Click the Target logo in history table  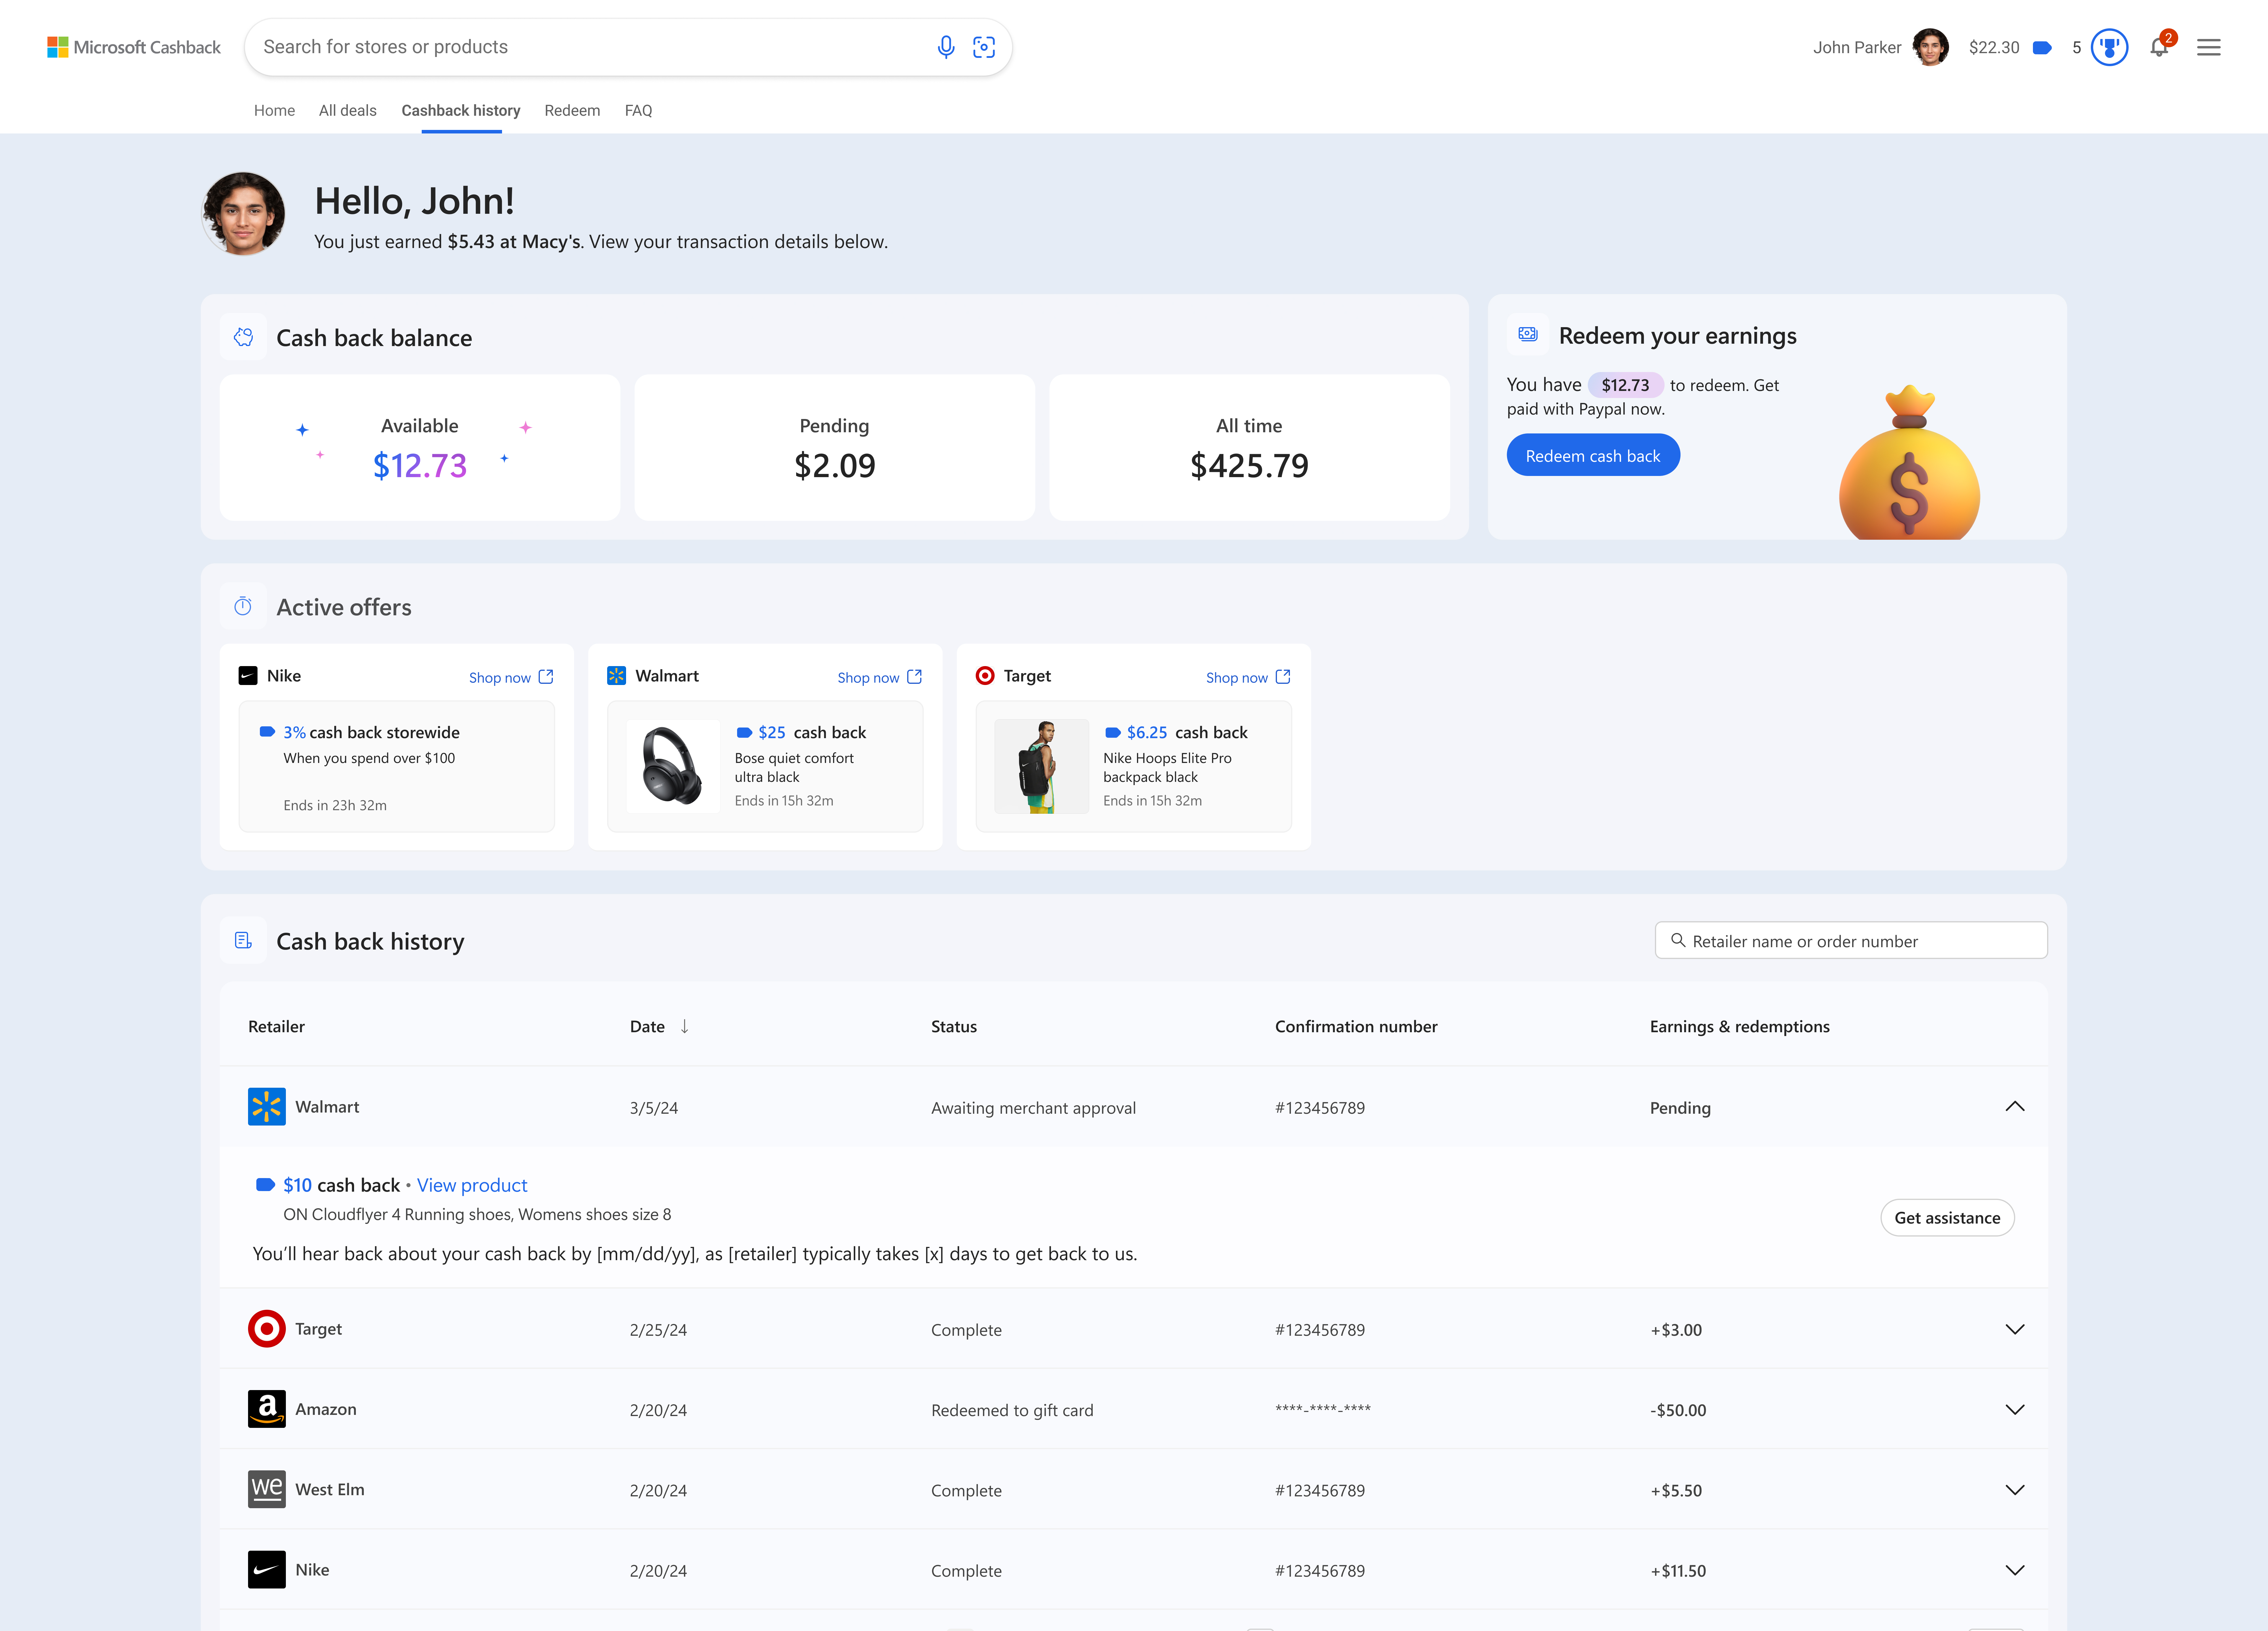pos(267,1329)
